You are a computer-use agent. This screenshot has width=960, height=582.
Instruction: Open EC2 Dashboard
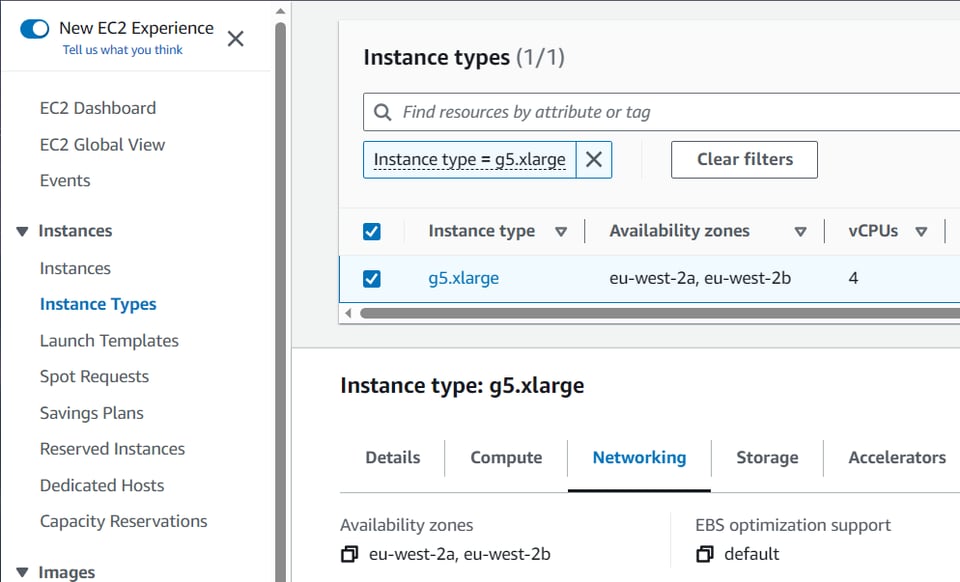(98, 108)
